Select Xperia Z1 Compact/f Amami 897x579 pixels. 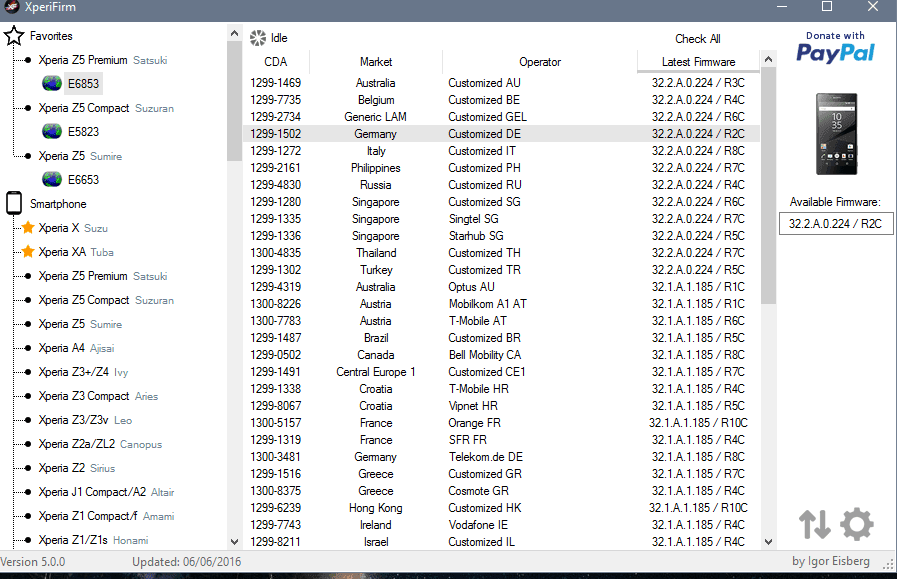pos(106,516)
